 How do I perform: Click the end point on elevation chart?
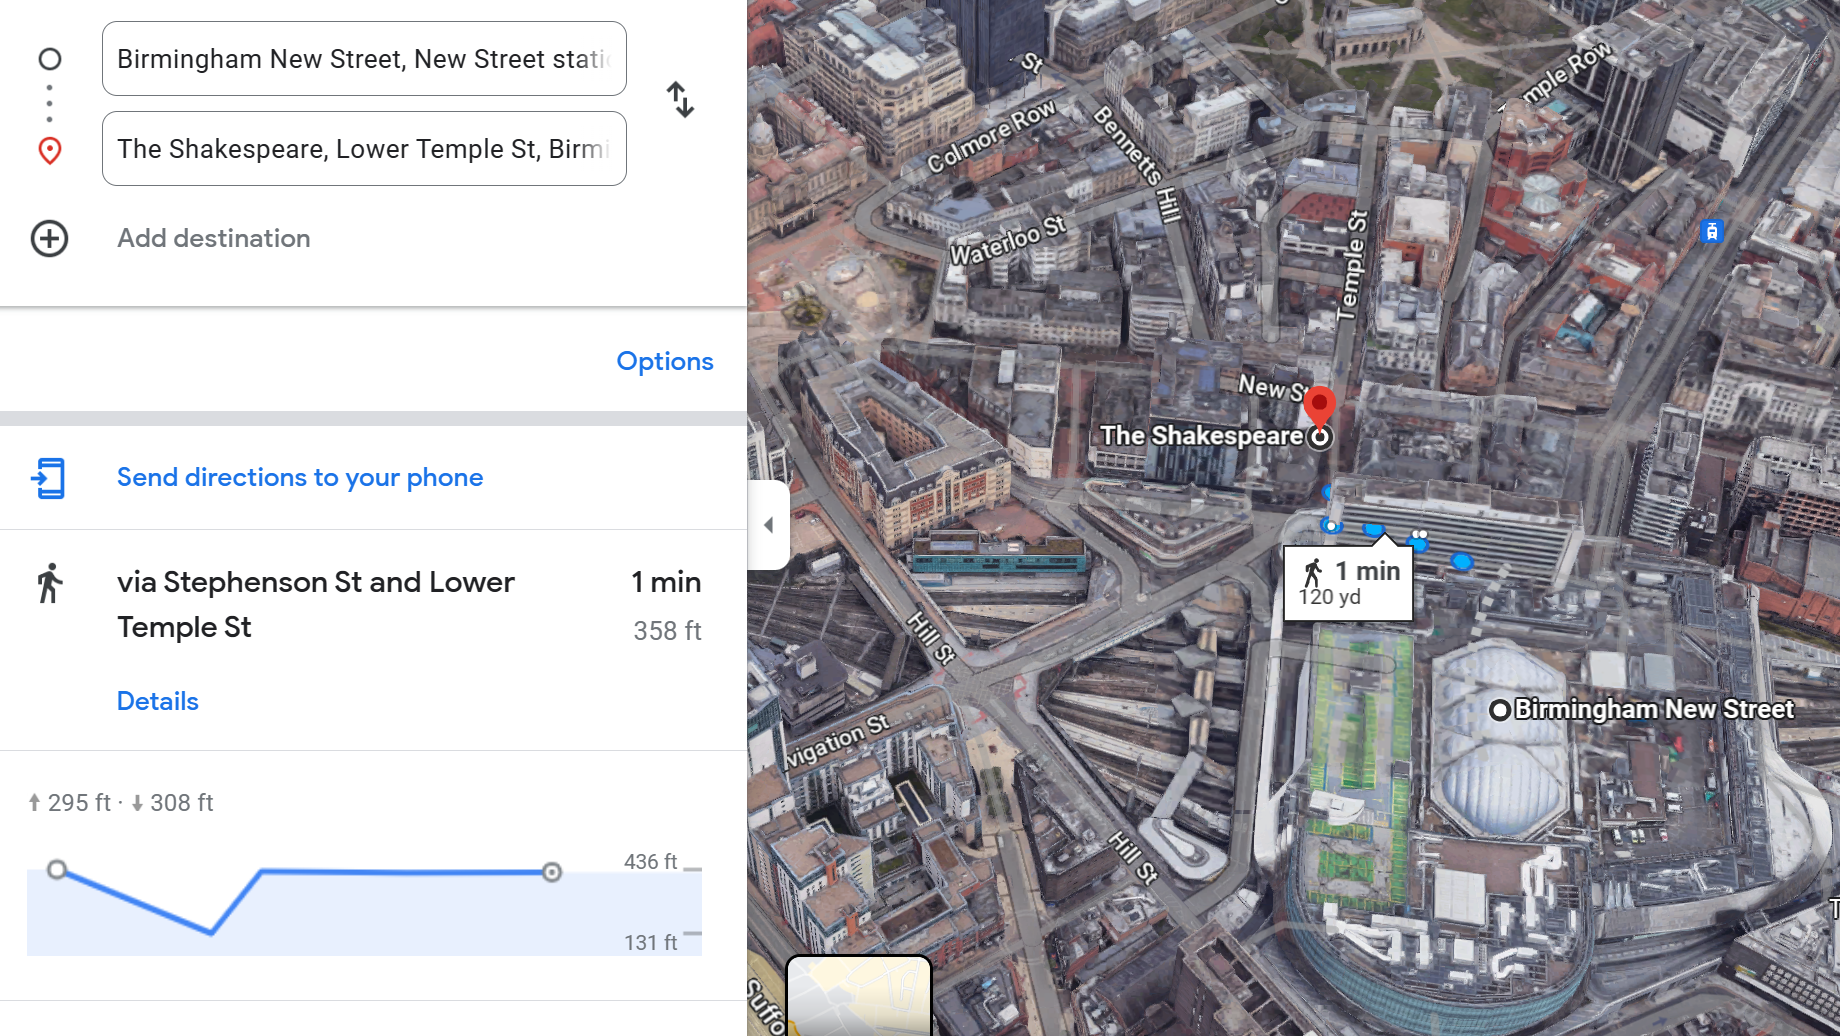pos(551,872)
